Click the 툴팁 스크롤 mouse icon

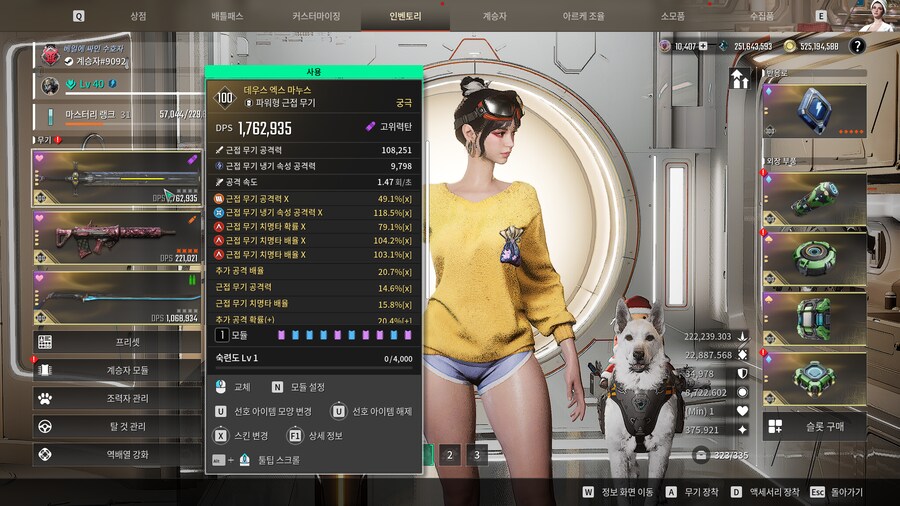(x=244, y=460)
